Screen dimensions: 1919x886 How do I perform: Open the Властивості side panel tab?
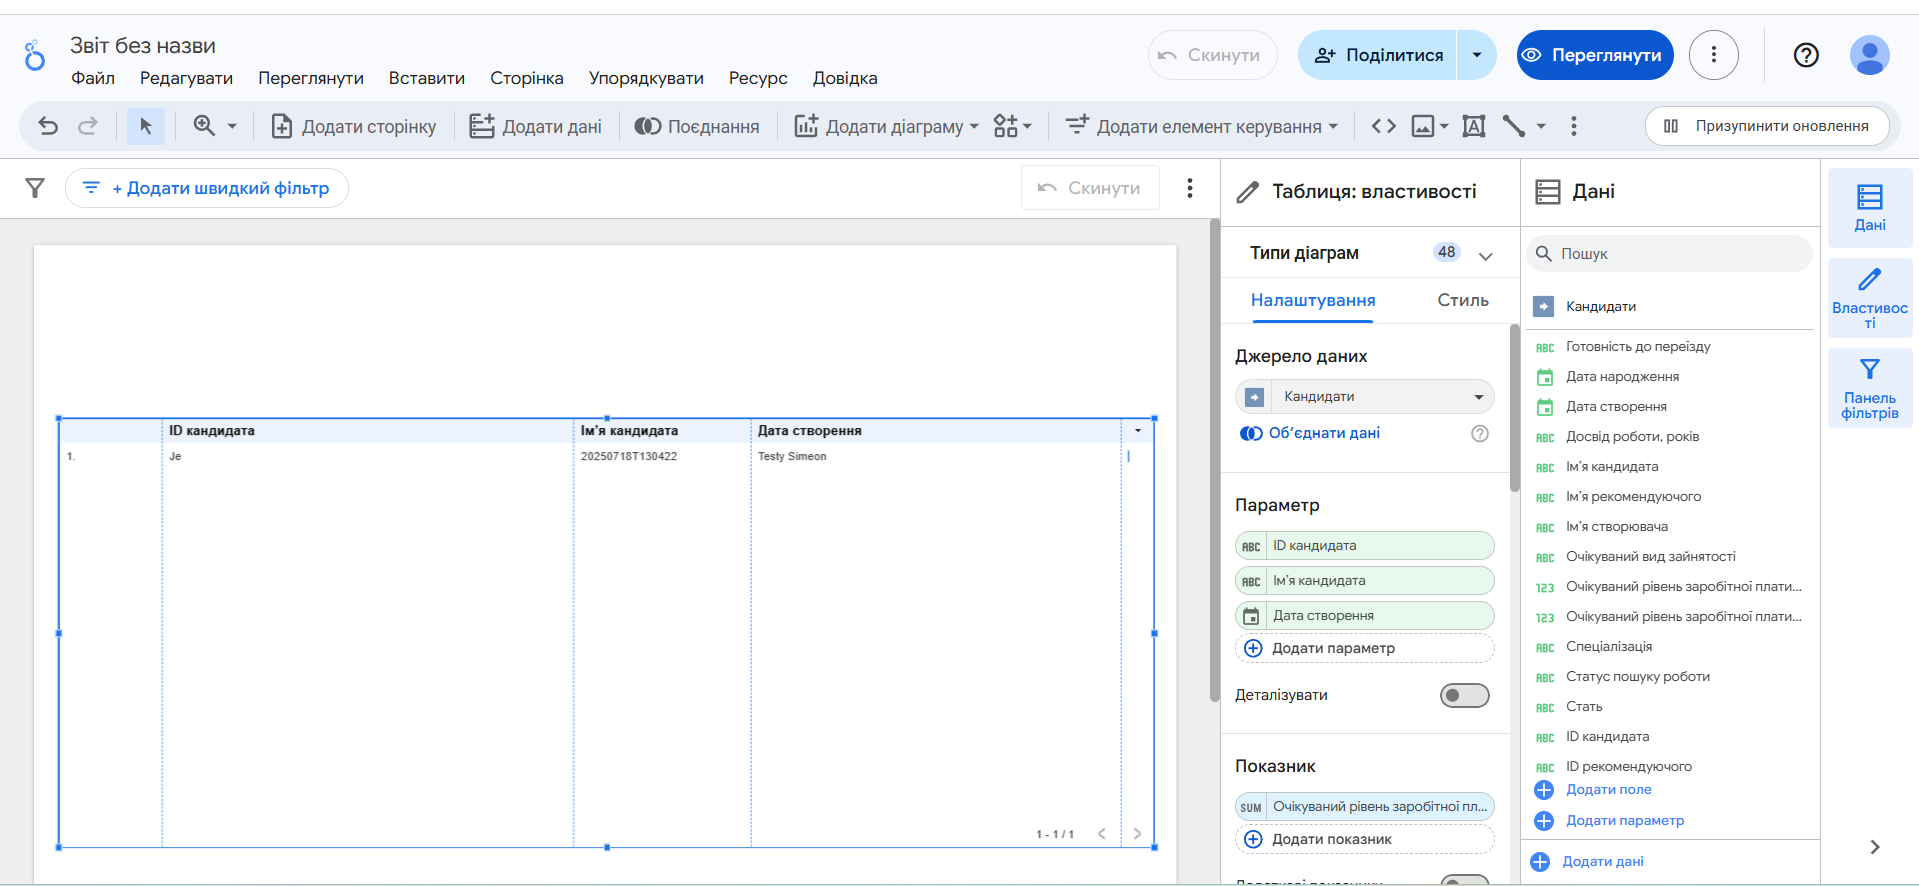pyautogui.click(x=1870, y=298)
